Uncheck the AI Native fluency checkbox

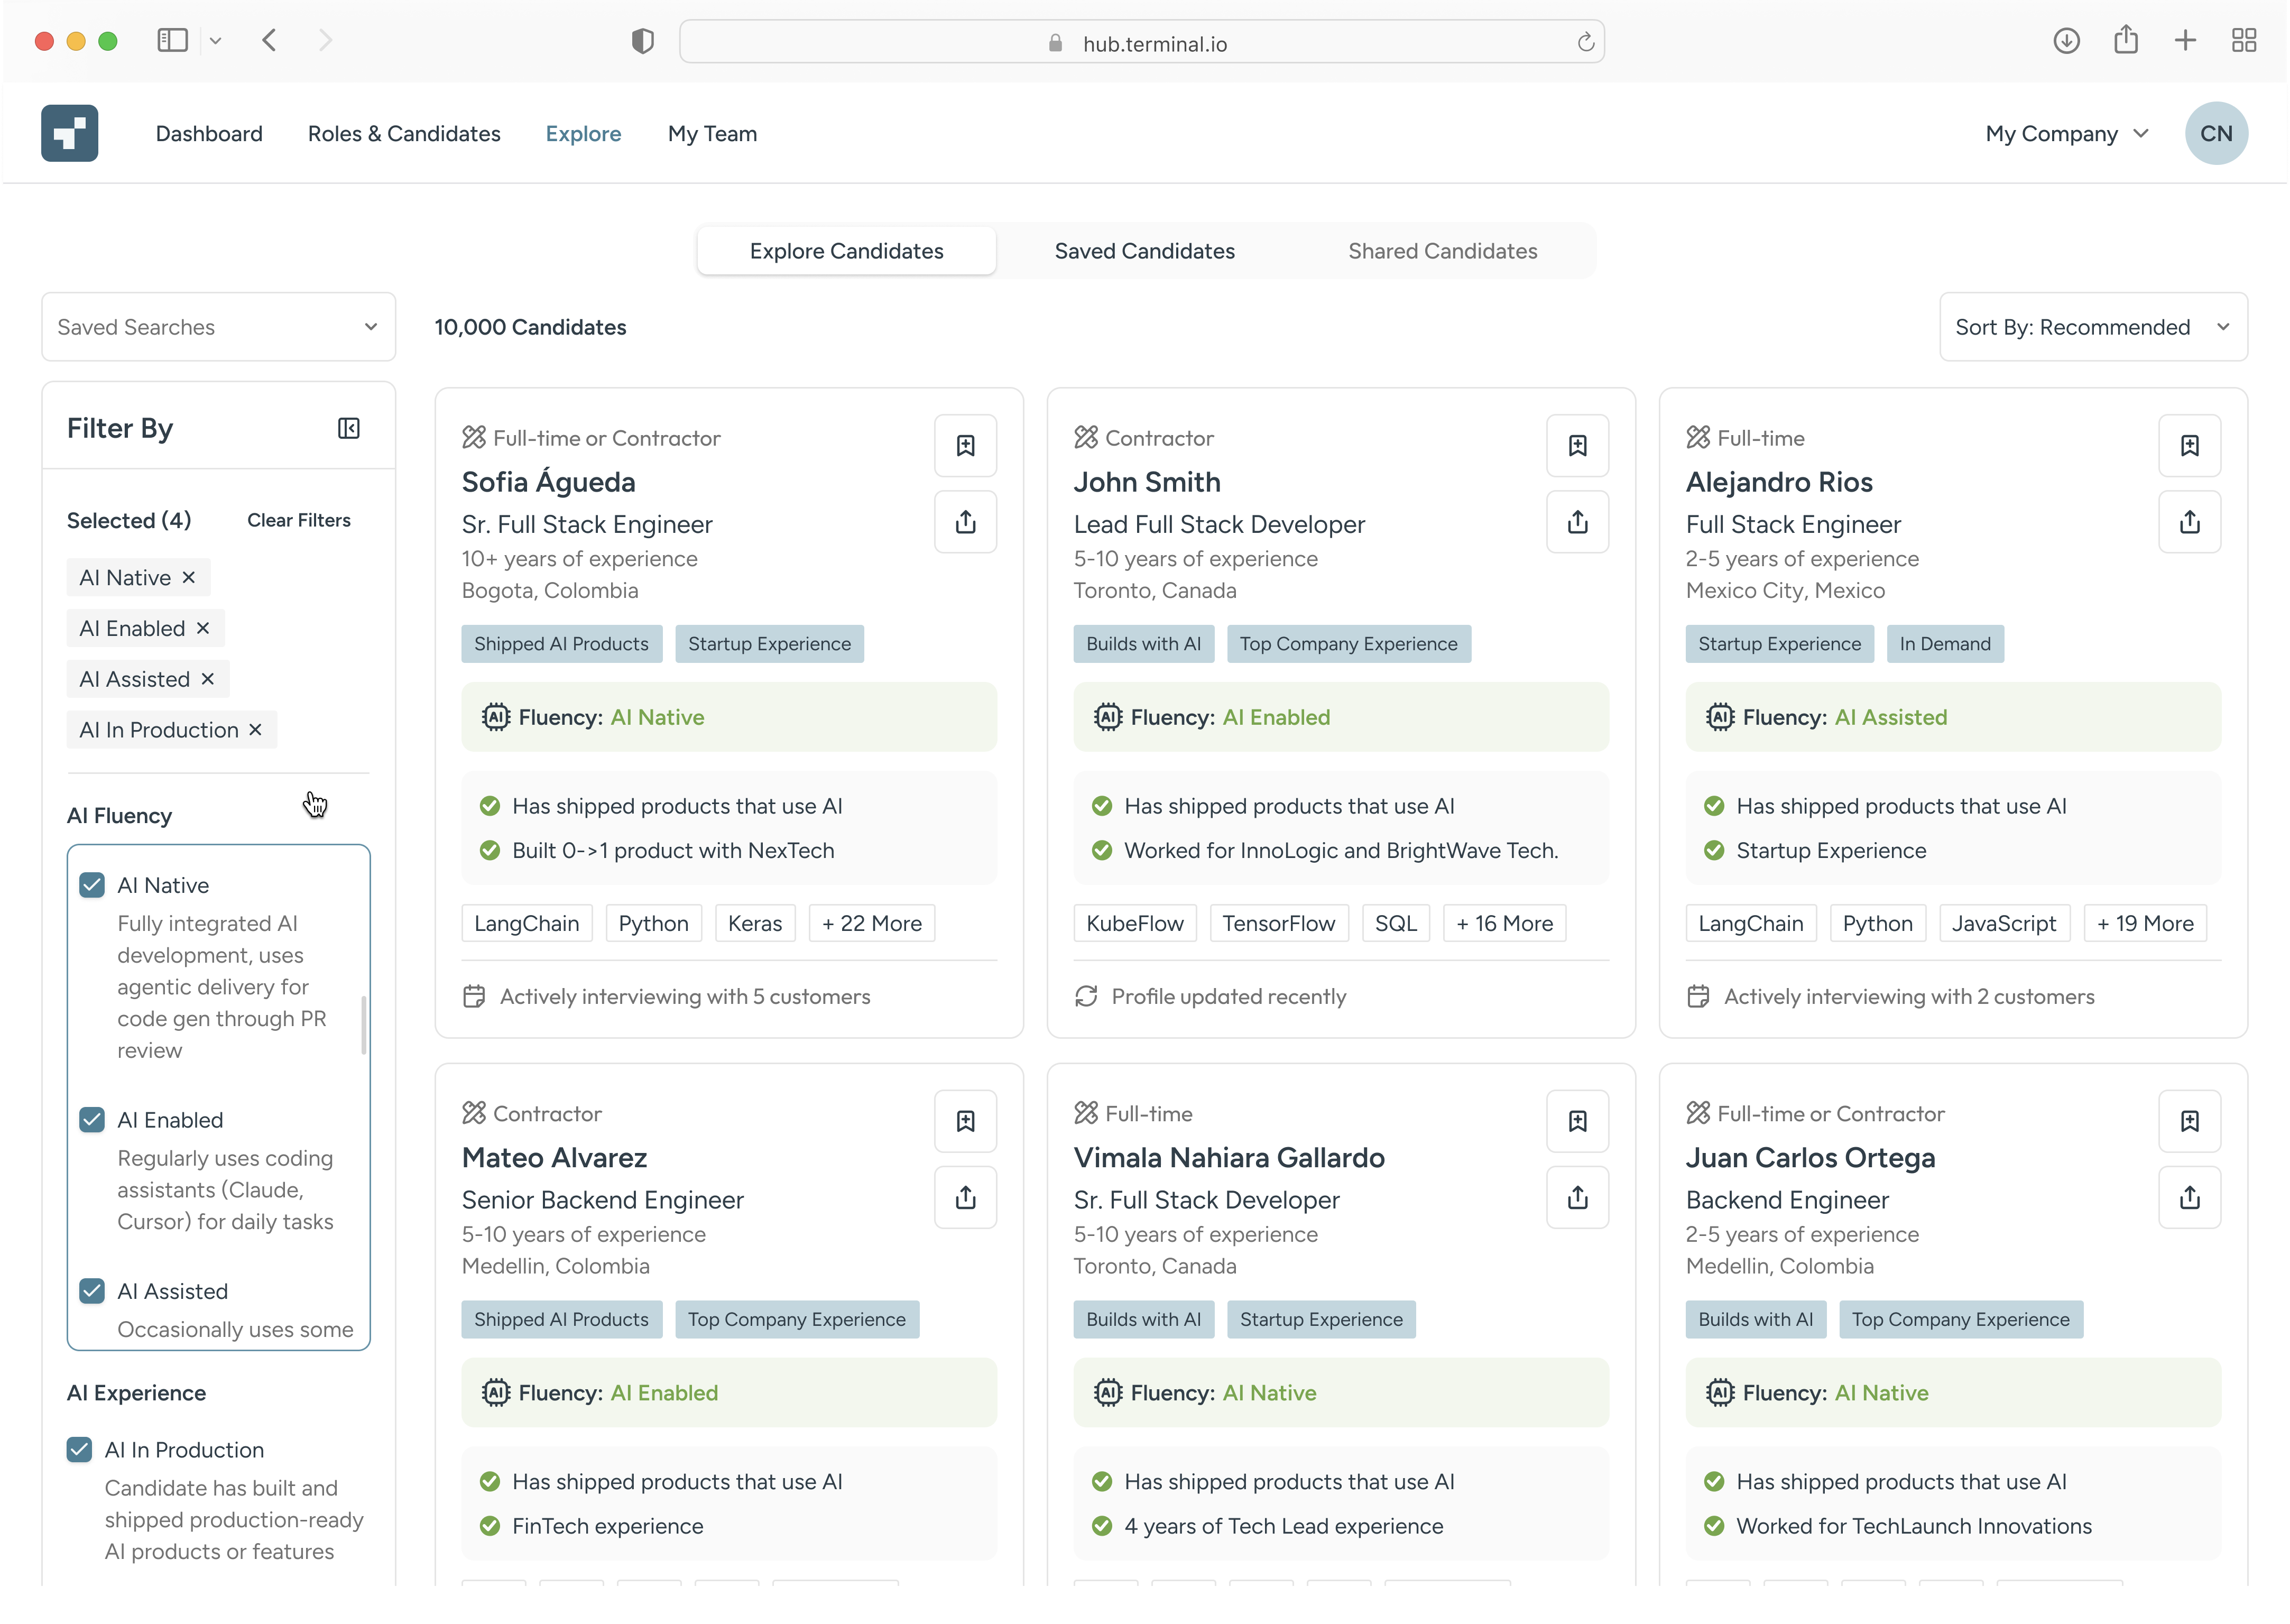(x=92, y=884)
